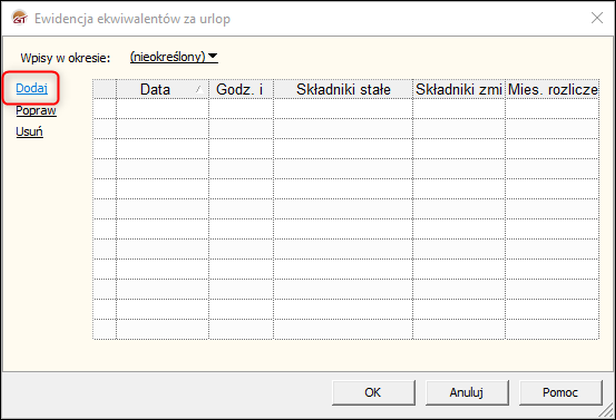
Task: Click the grid's top-left corner header cell
Action: [104, 89]
